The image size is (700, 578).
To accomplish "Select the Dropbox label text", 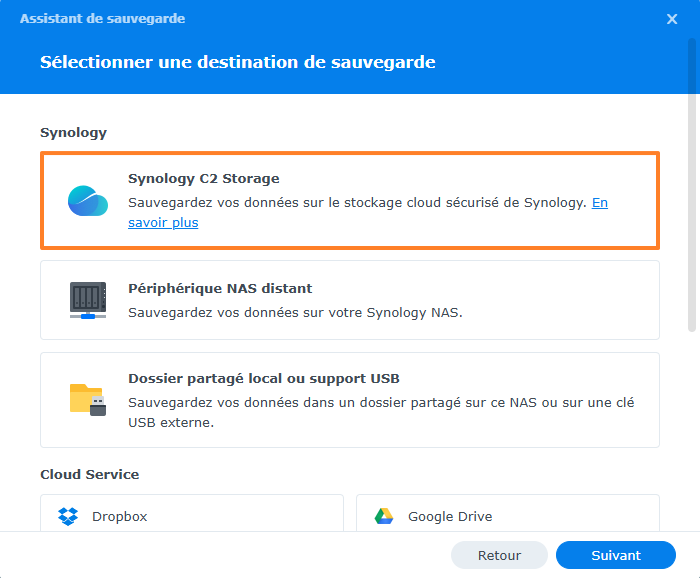I will (120, 517).
